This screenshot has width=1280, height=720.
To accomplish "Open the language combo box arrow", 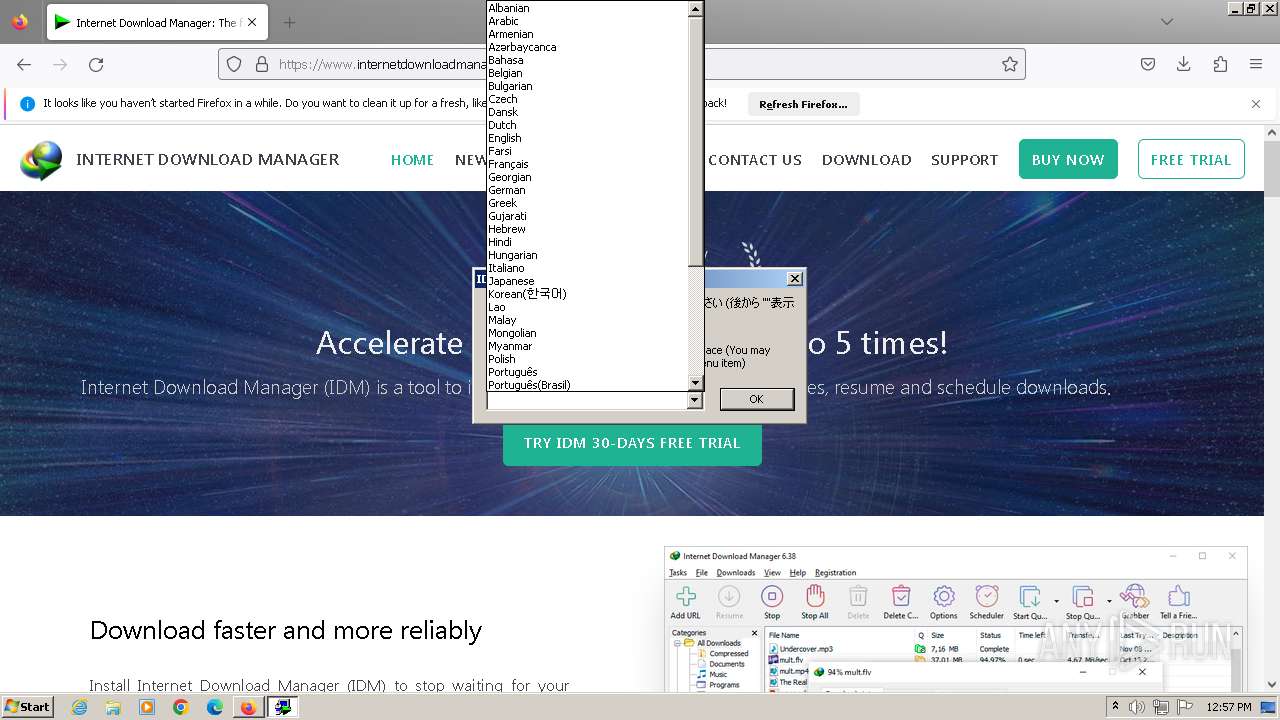I will (695, 400).
